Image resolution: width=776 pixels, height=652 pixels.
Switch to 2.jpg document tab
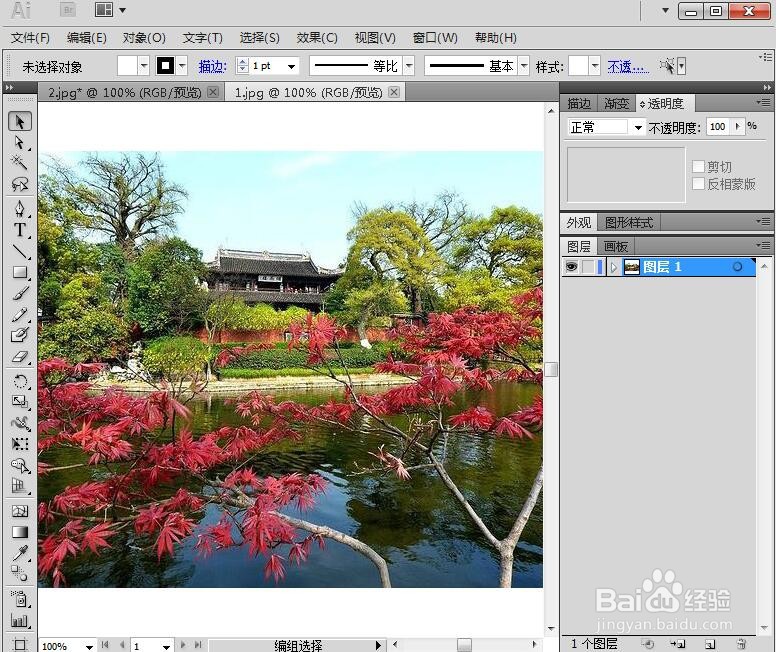(125, 93)
